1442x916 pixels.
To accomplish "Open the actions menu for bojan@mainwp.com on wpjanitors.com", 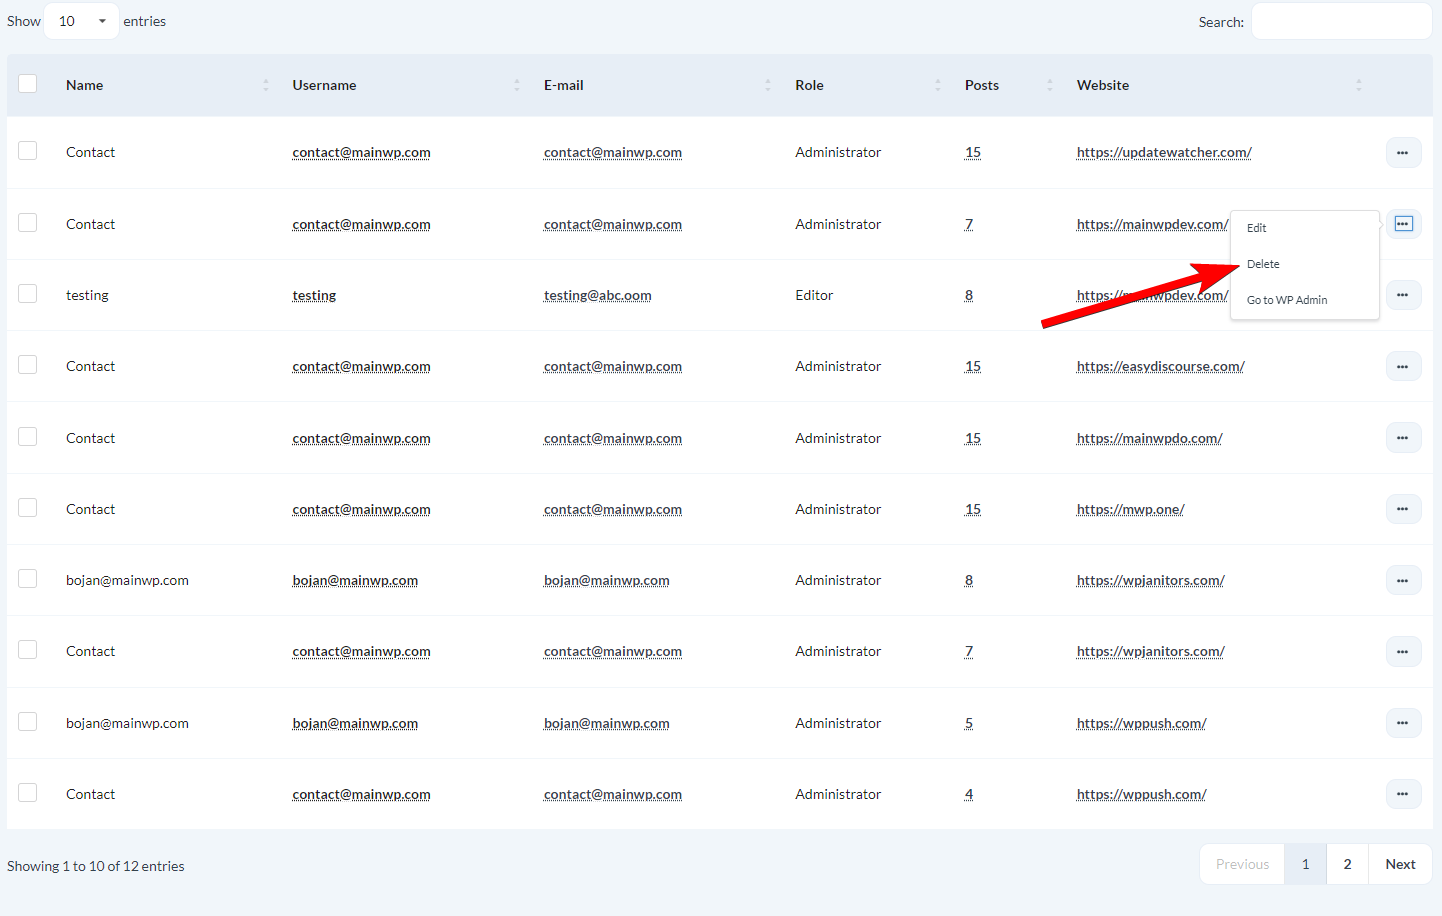I will [x=1403, y=580].
